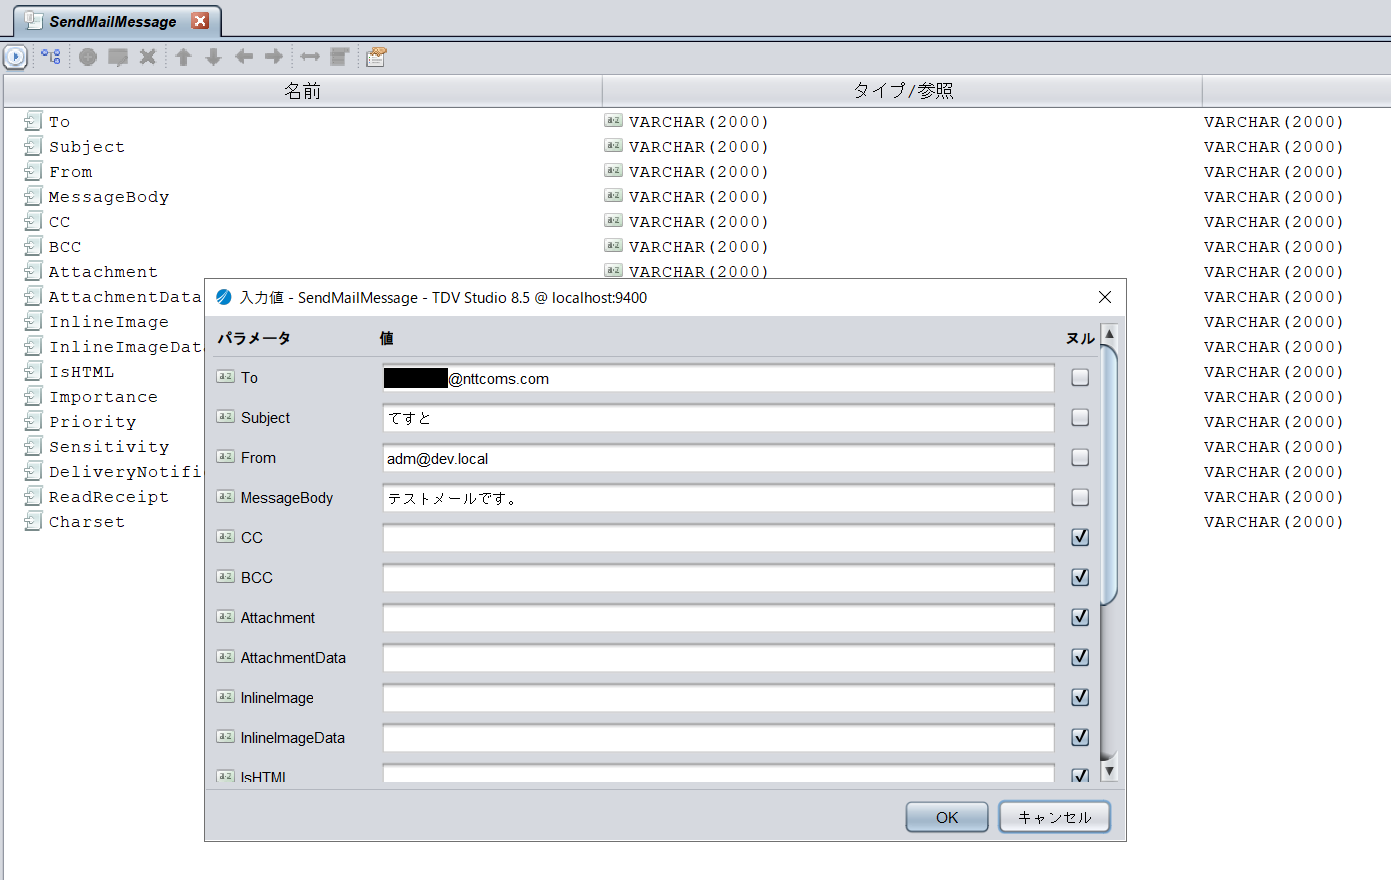Uncheck the null checkbox for BCC

[1080, 577]
